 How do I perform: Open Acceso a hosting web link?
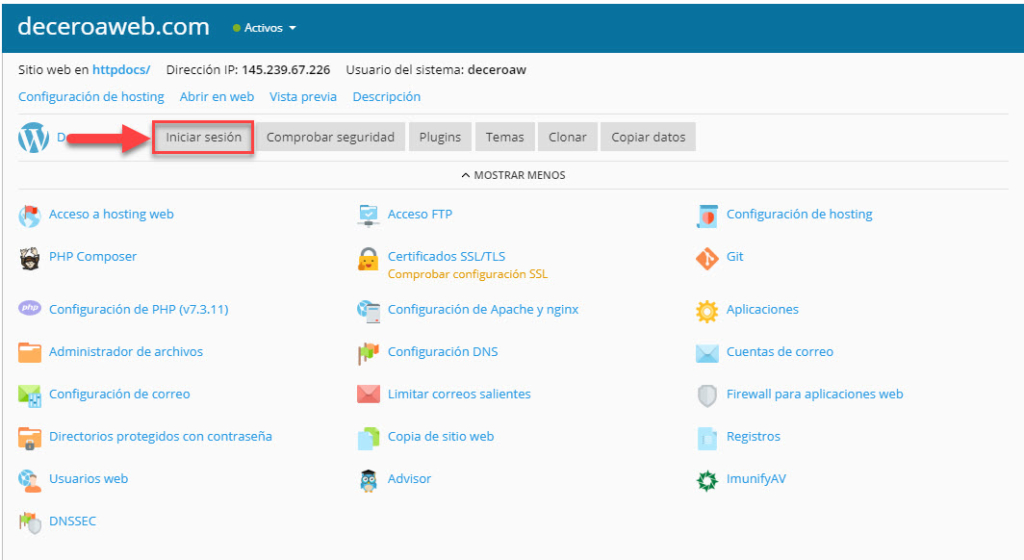112,214
